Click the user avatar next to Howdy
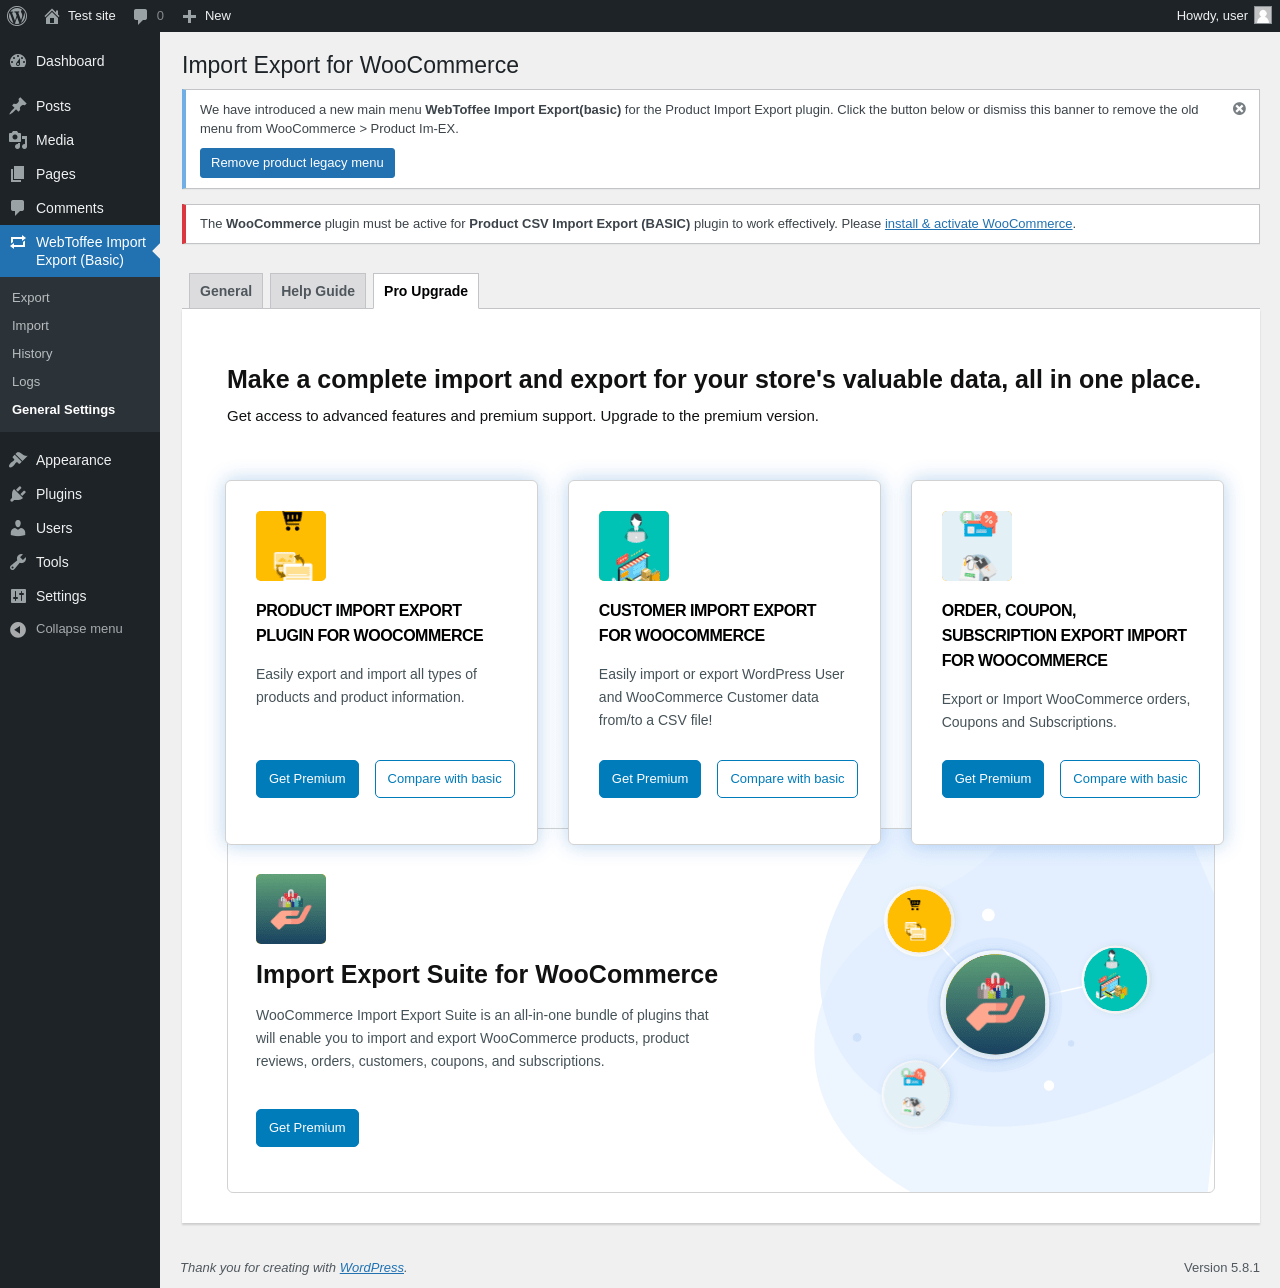This screenshot has width=1280, height=1288. coord(1263,15)
